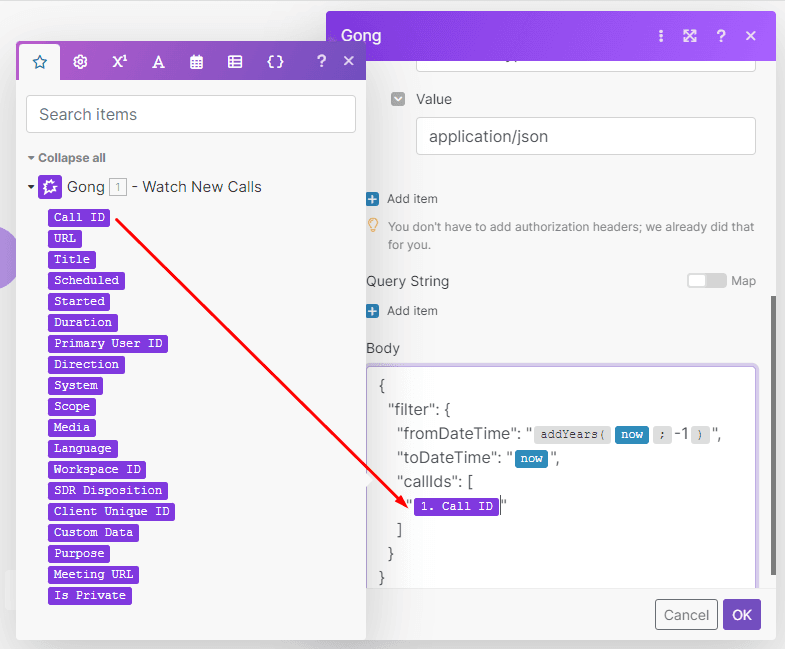Click help icon in mapping panel

(321, 61)
